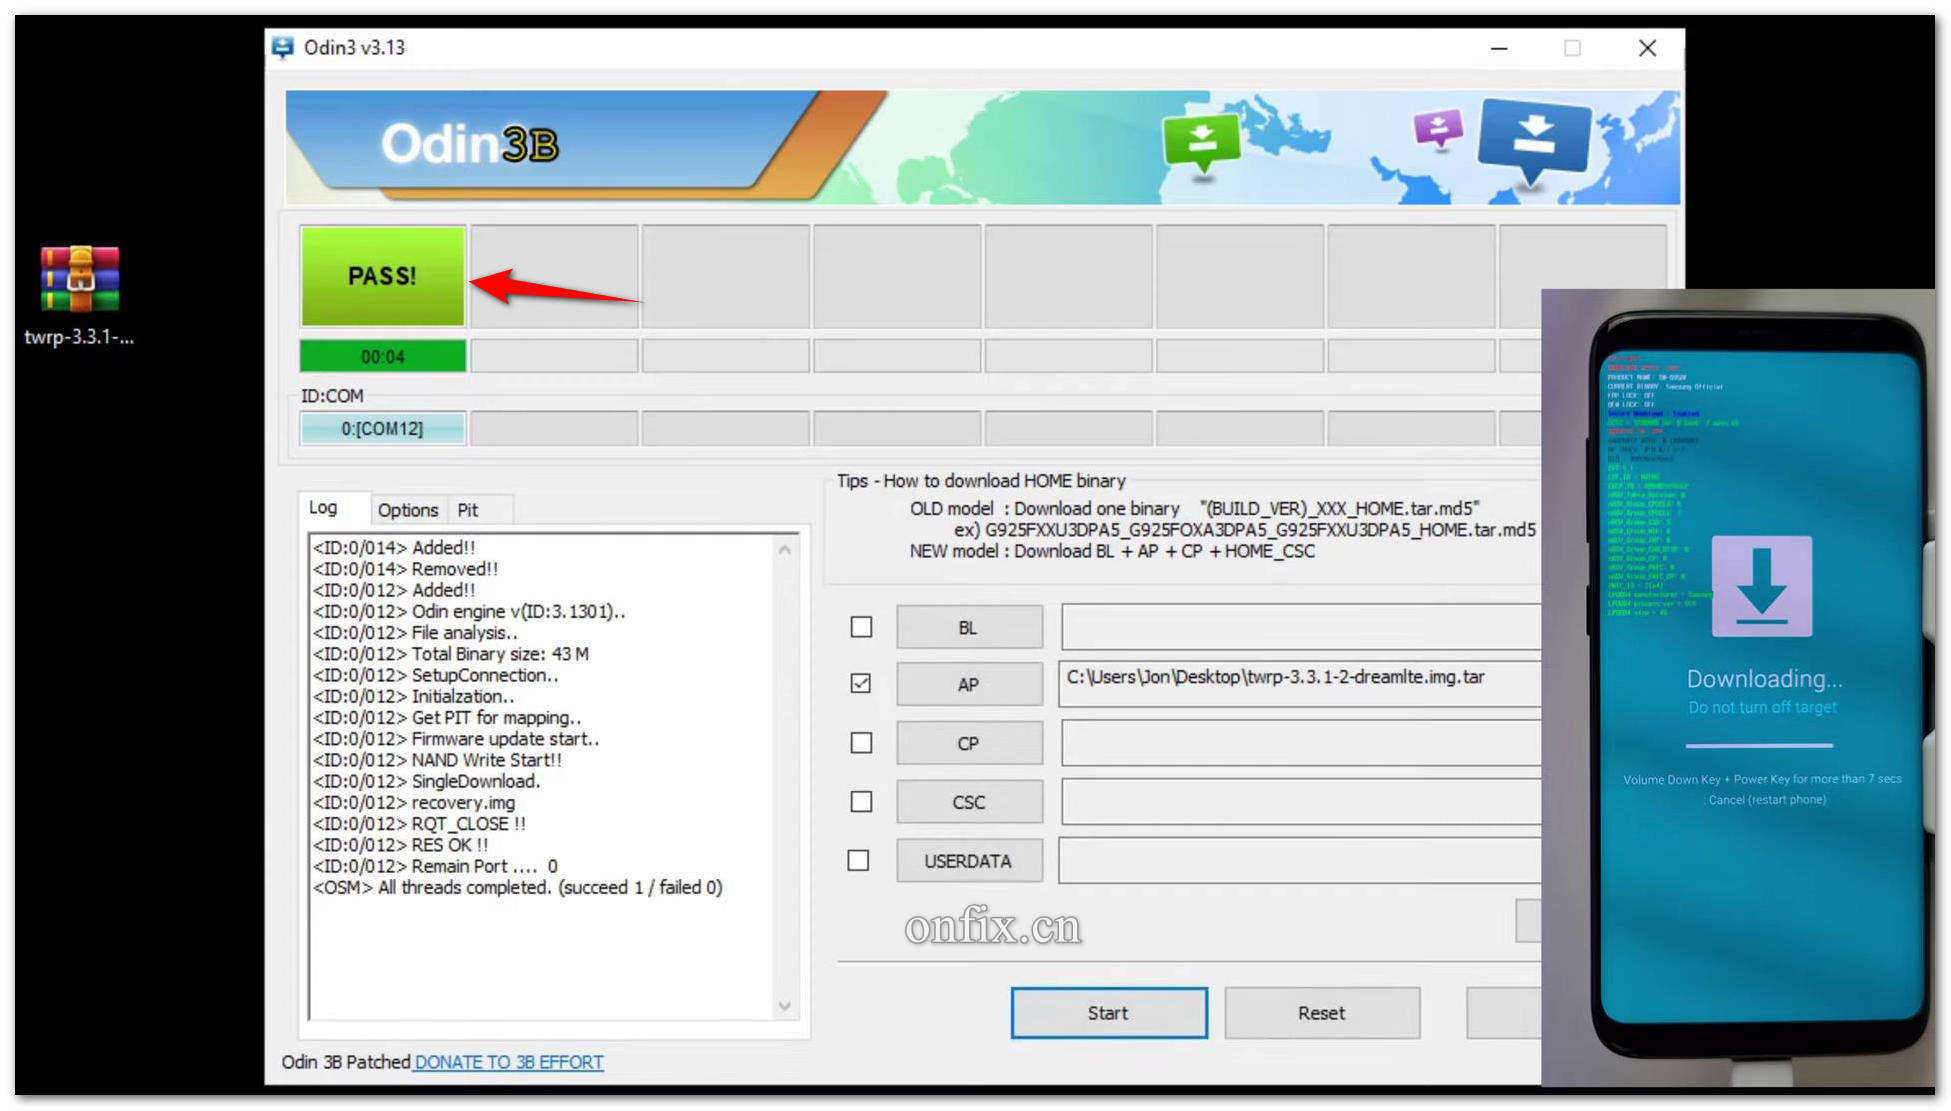
Task: Click the purple download icon in banner
Action: pyautogui.click(x=1438, y=128)
